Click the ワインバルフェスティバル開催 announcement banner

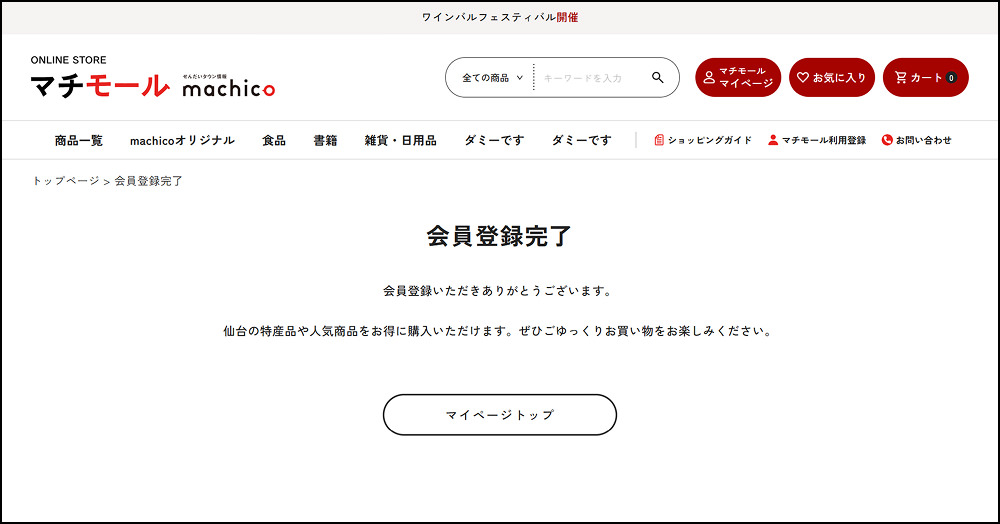500,17
